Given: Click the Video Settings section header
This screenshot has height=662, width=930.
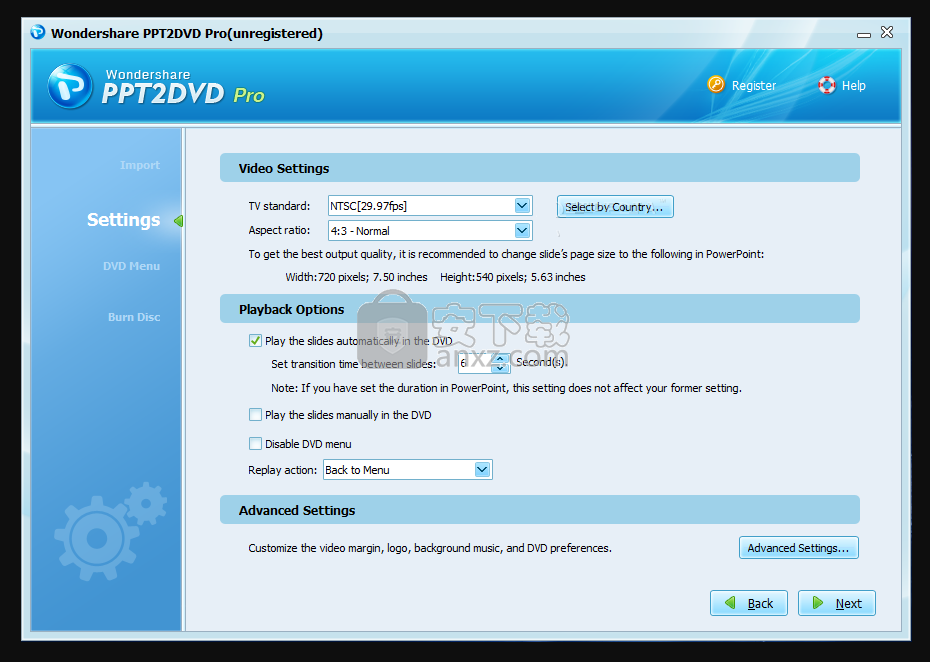Looking at the screenshot, I should coord(540,168).
